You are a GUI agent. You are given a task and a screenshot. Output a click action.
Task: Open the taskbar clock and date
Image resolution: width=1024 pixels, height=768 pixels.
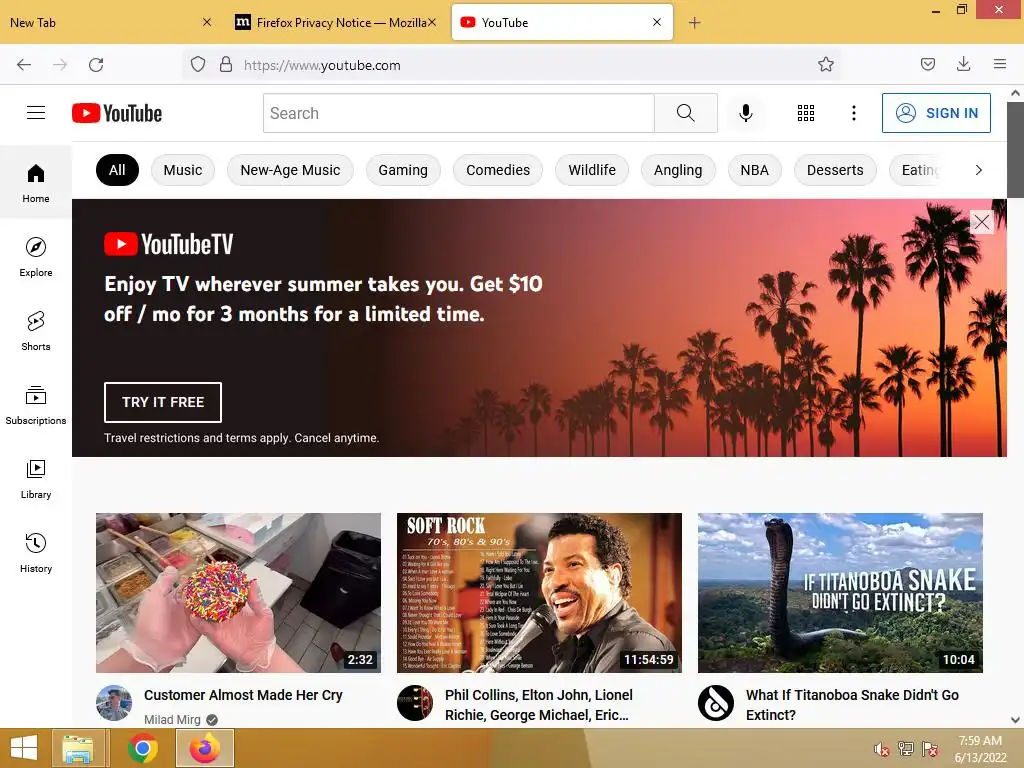coord(980,748)
